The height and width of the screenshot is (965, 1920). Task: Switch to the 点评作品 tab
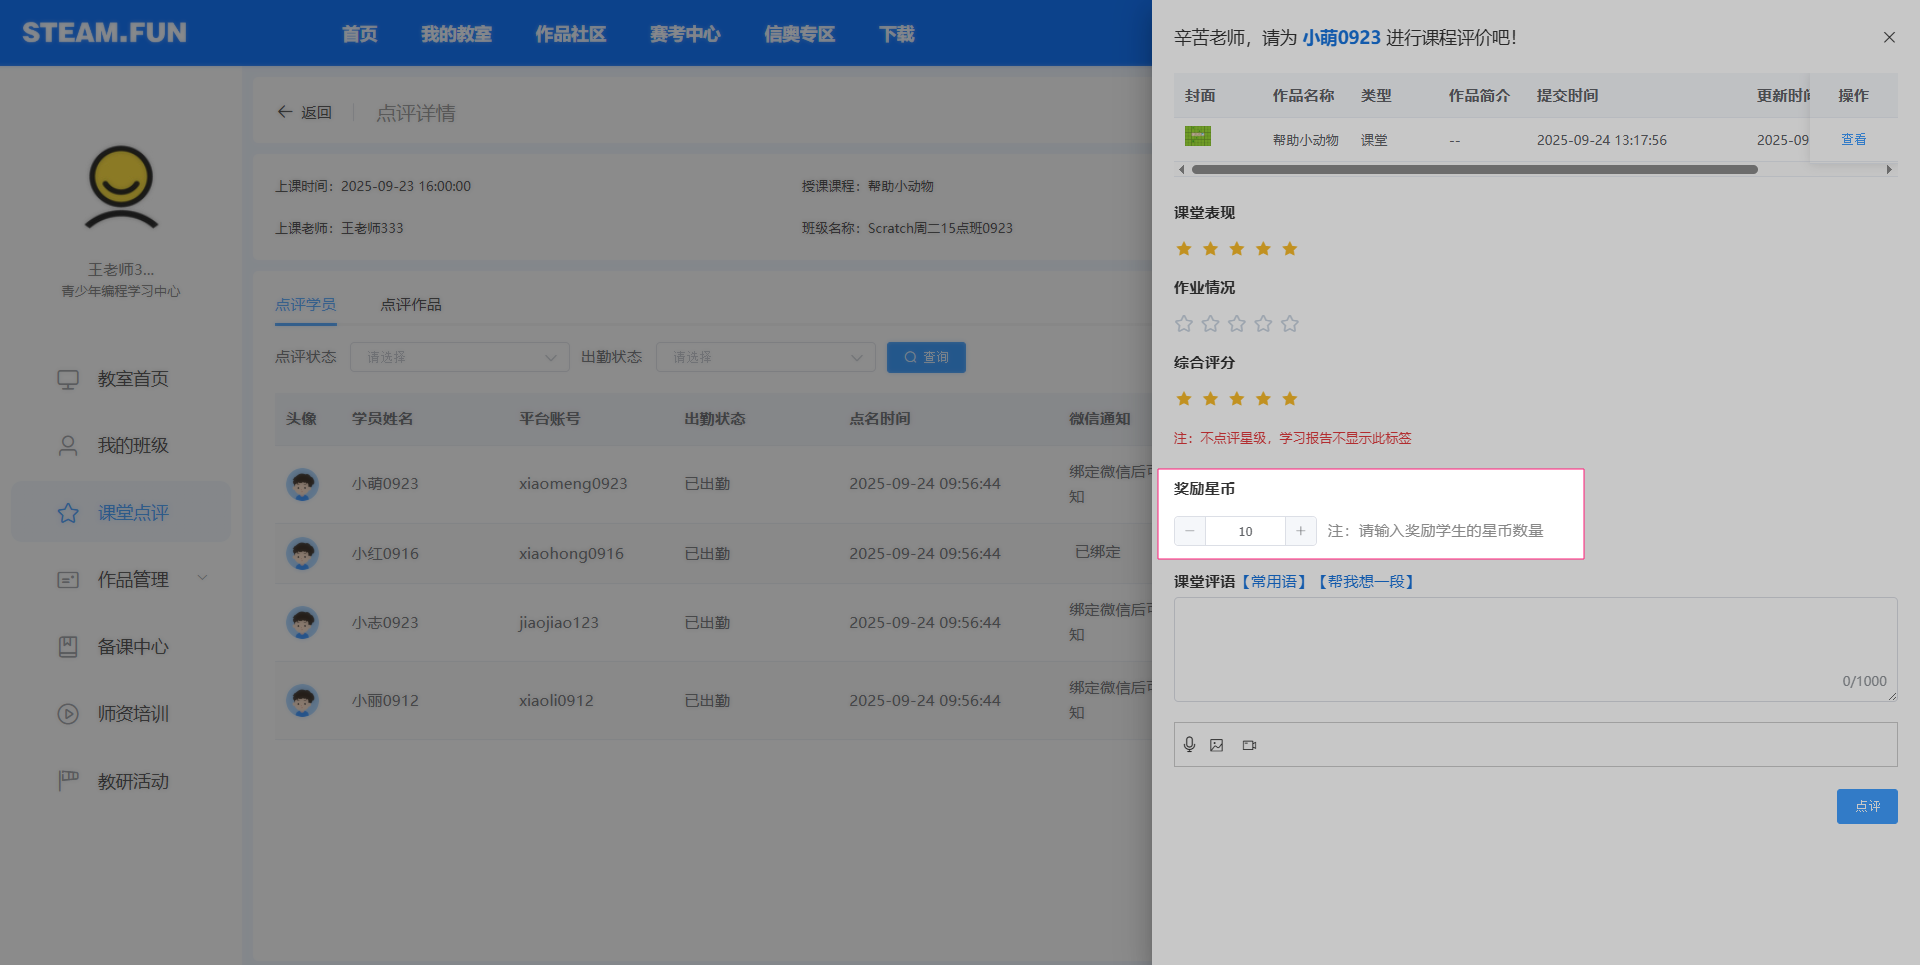click(410, 305)
